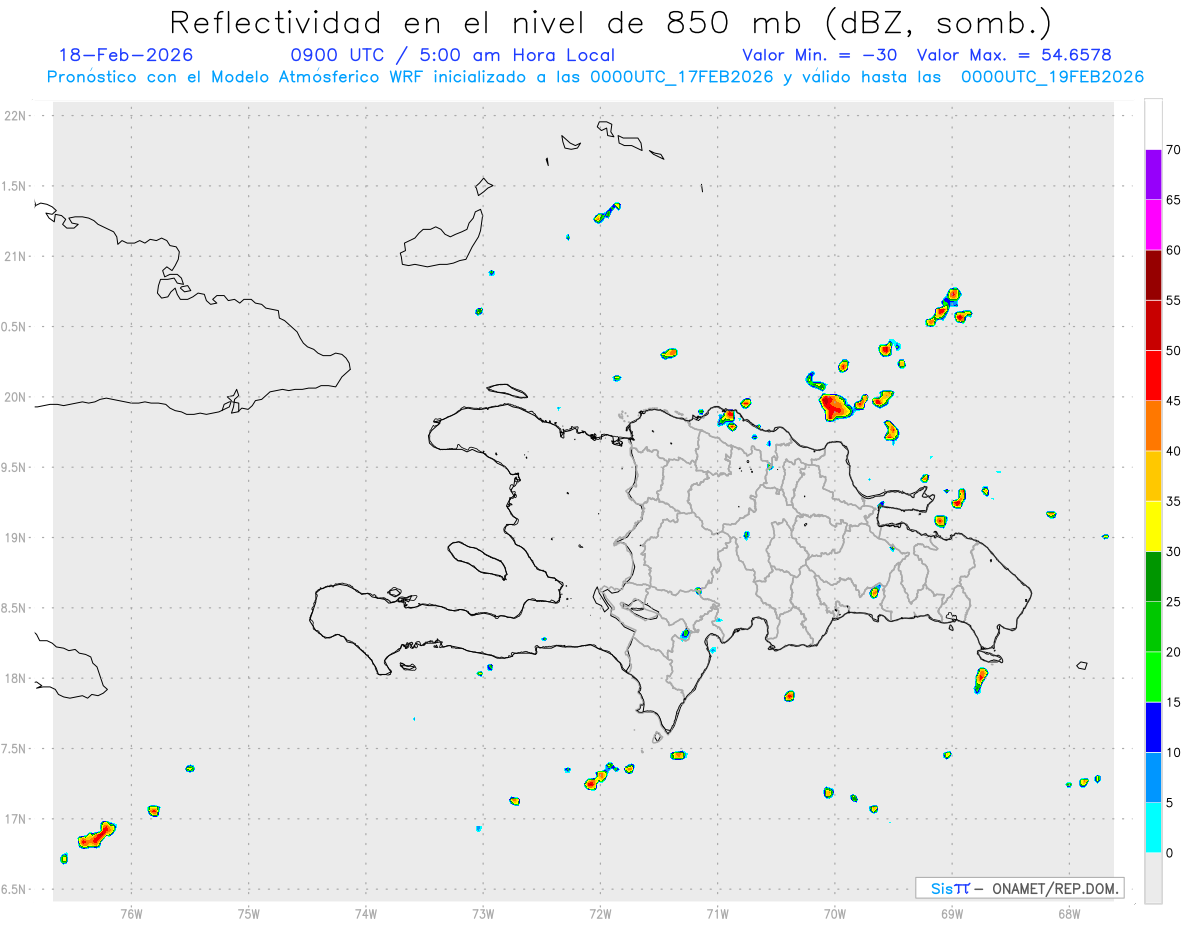Click the '0' value on the colorbar scale
Screen dimensions: 1200x927
click(x=1170, y=853)
